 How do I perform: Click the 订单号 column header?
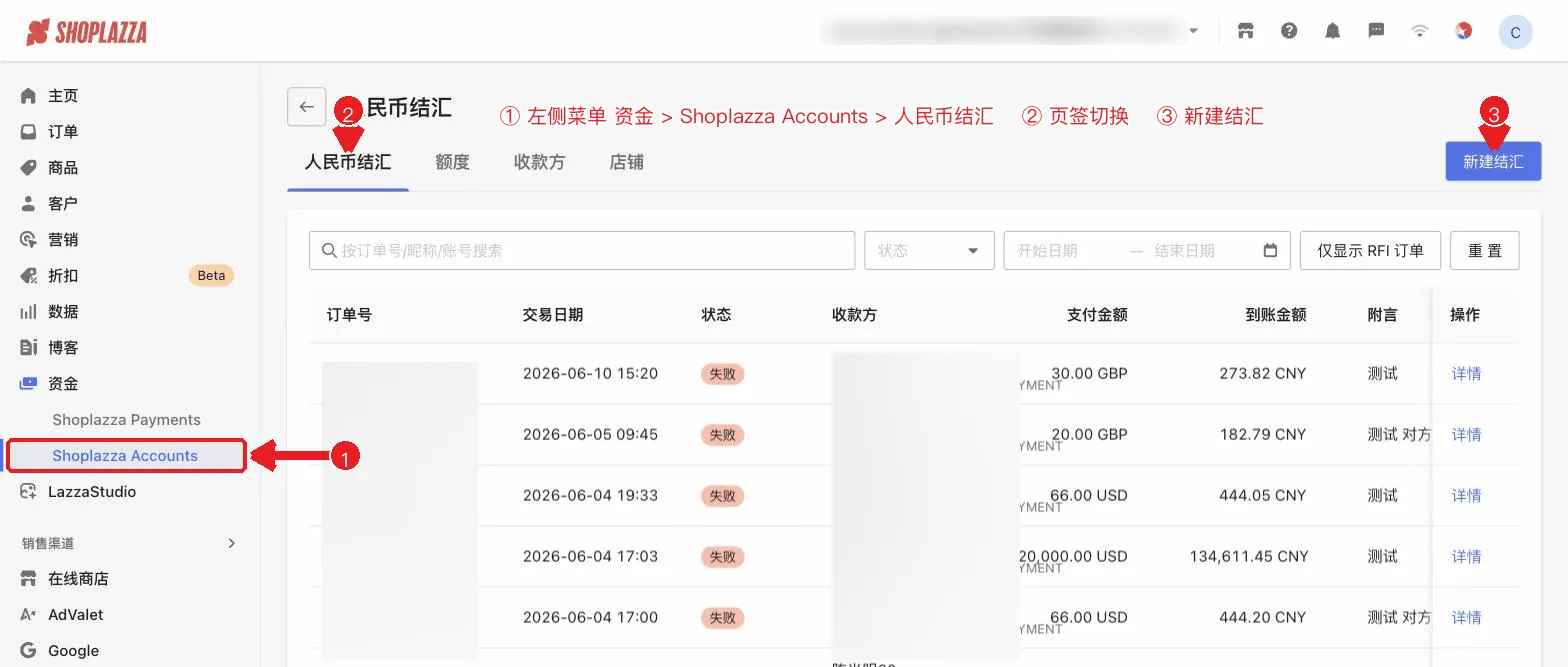349,314
